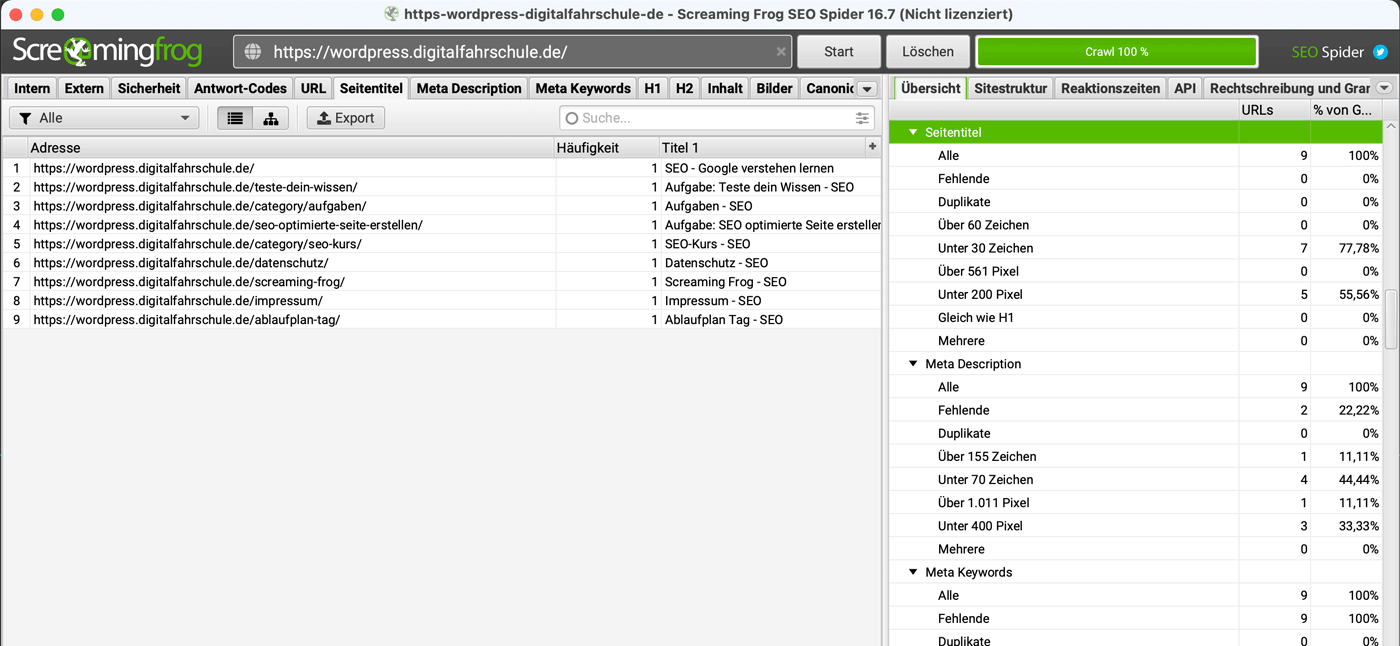Screen dimensions: 1400x646
Task: Click the Crawl 100 % progress bar
Action: click(1116, 52)
